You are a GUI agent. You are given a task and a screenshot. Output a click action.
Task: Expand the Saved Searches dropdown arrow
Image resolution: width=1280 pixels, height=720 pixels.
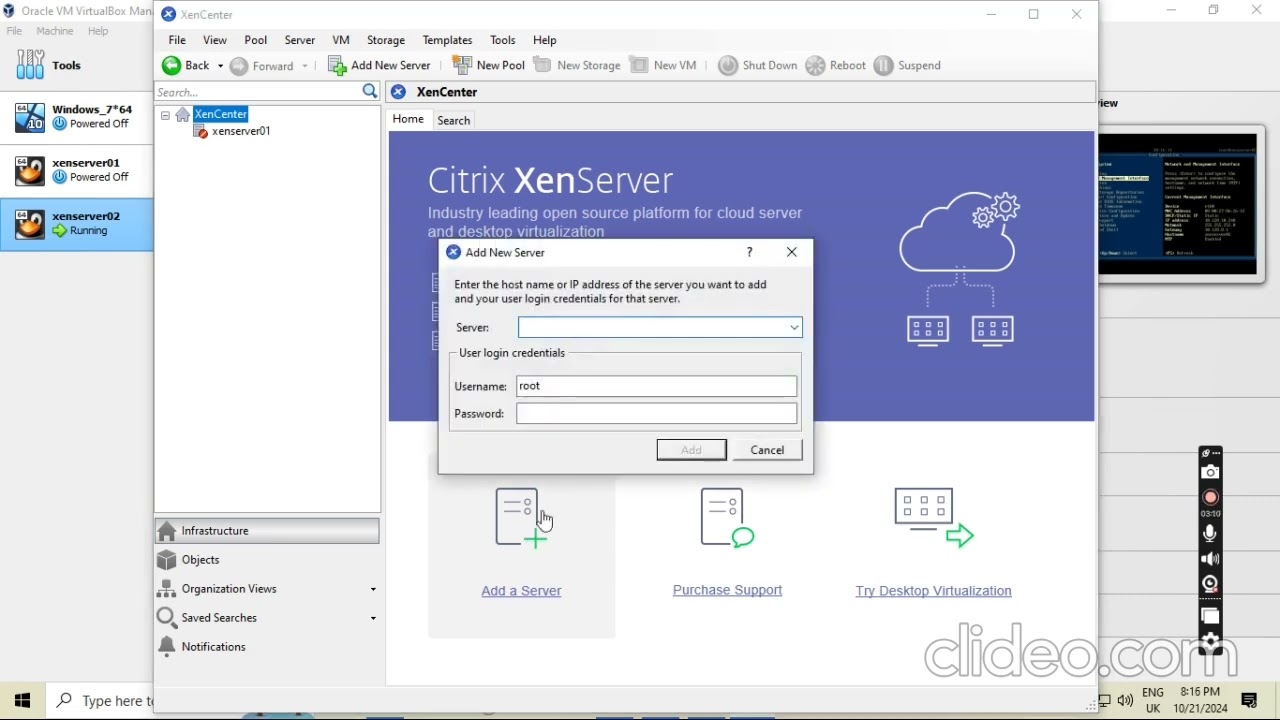[373, 618]
